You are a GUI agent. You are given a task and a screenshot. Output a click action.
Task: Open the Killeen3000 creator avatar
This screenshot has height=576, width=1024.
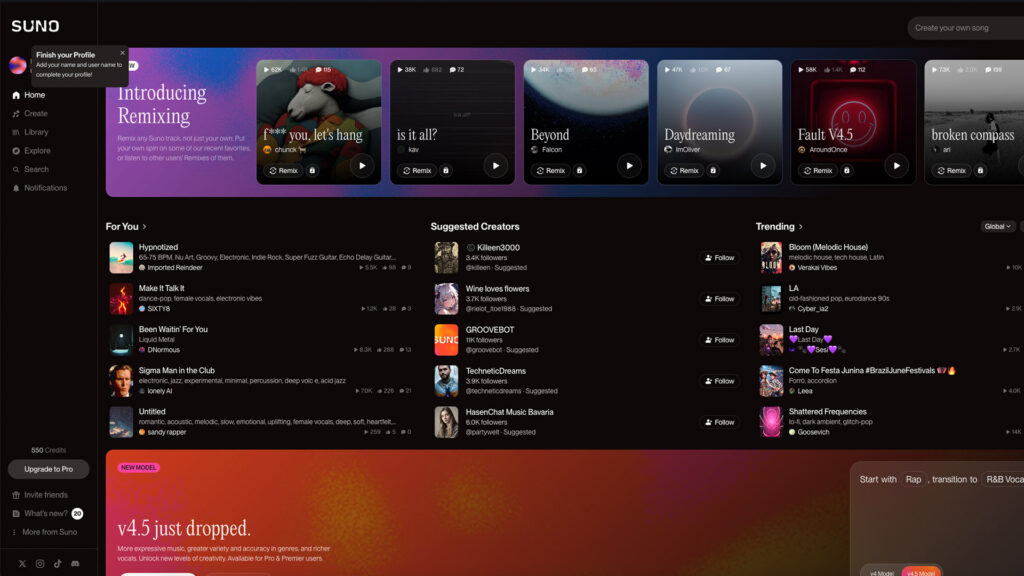tap(446, 257)
